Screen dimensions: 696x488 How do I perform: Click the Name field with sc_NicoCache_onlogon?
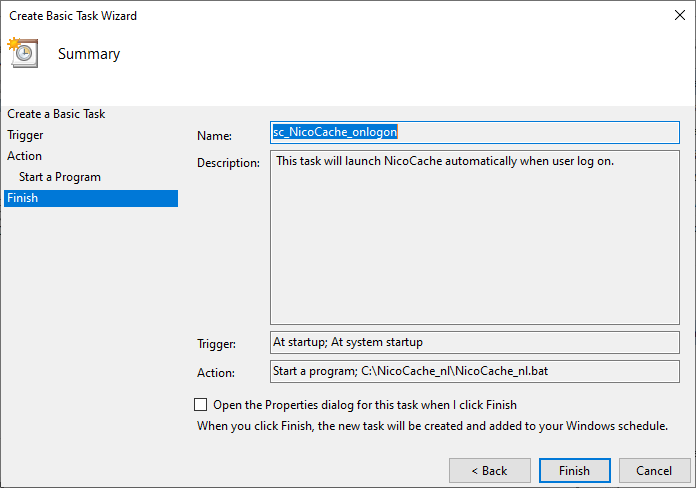(x=475, y=132)
